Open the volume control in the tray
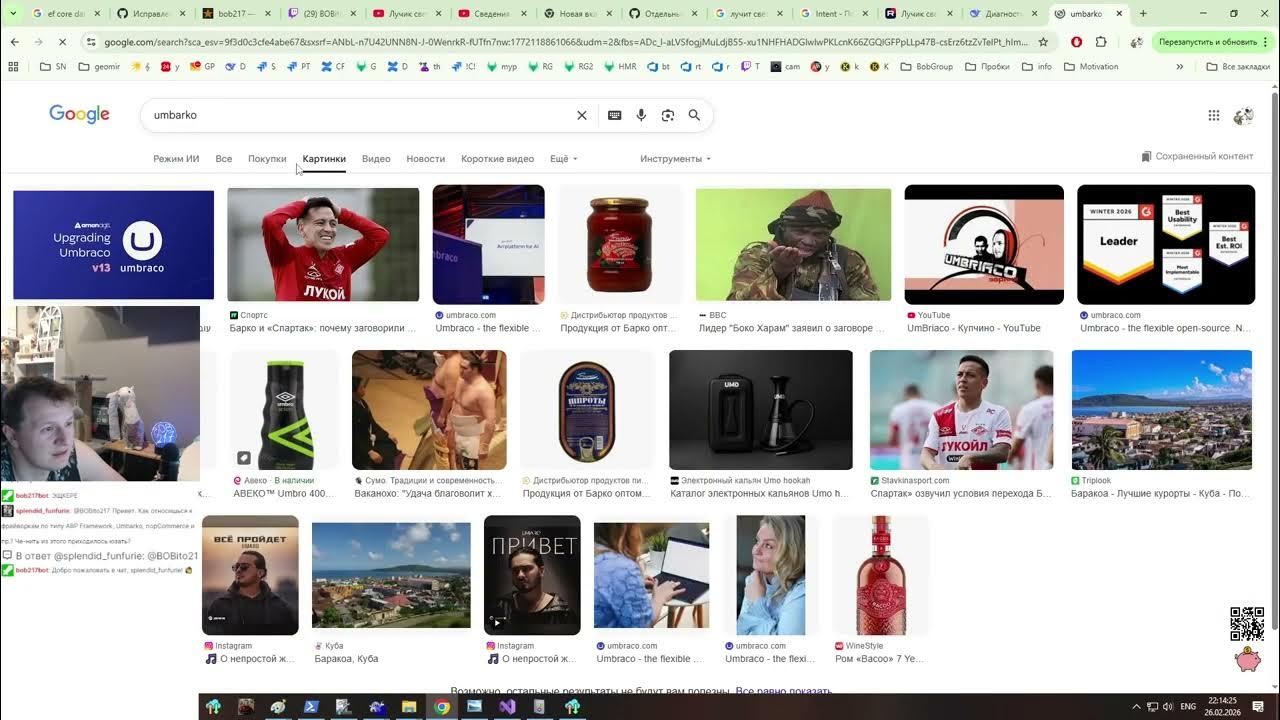Screen dimensions: 1280x720 click(x=1168, y=707)
